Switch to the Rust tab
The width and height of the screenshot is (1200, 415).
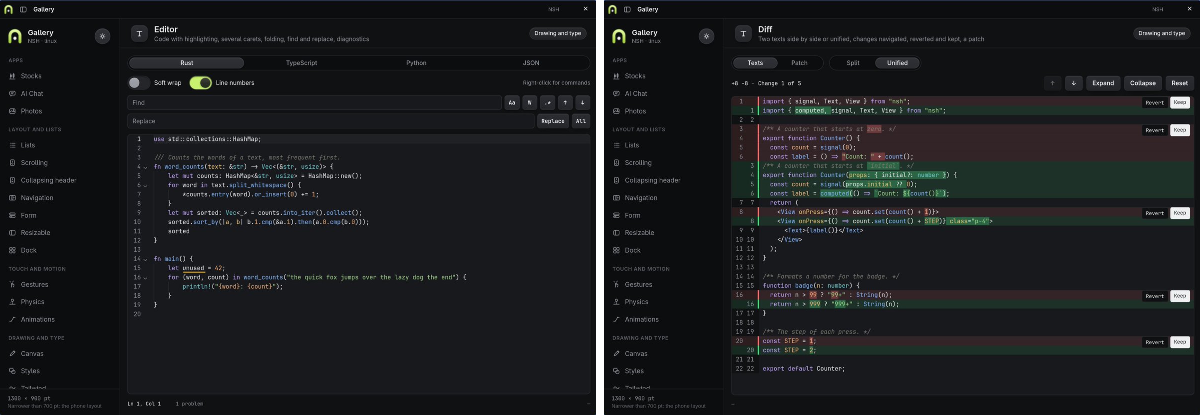pyautogui.click(x=186, y=62)
